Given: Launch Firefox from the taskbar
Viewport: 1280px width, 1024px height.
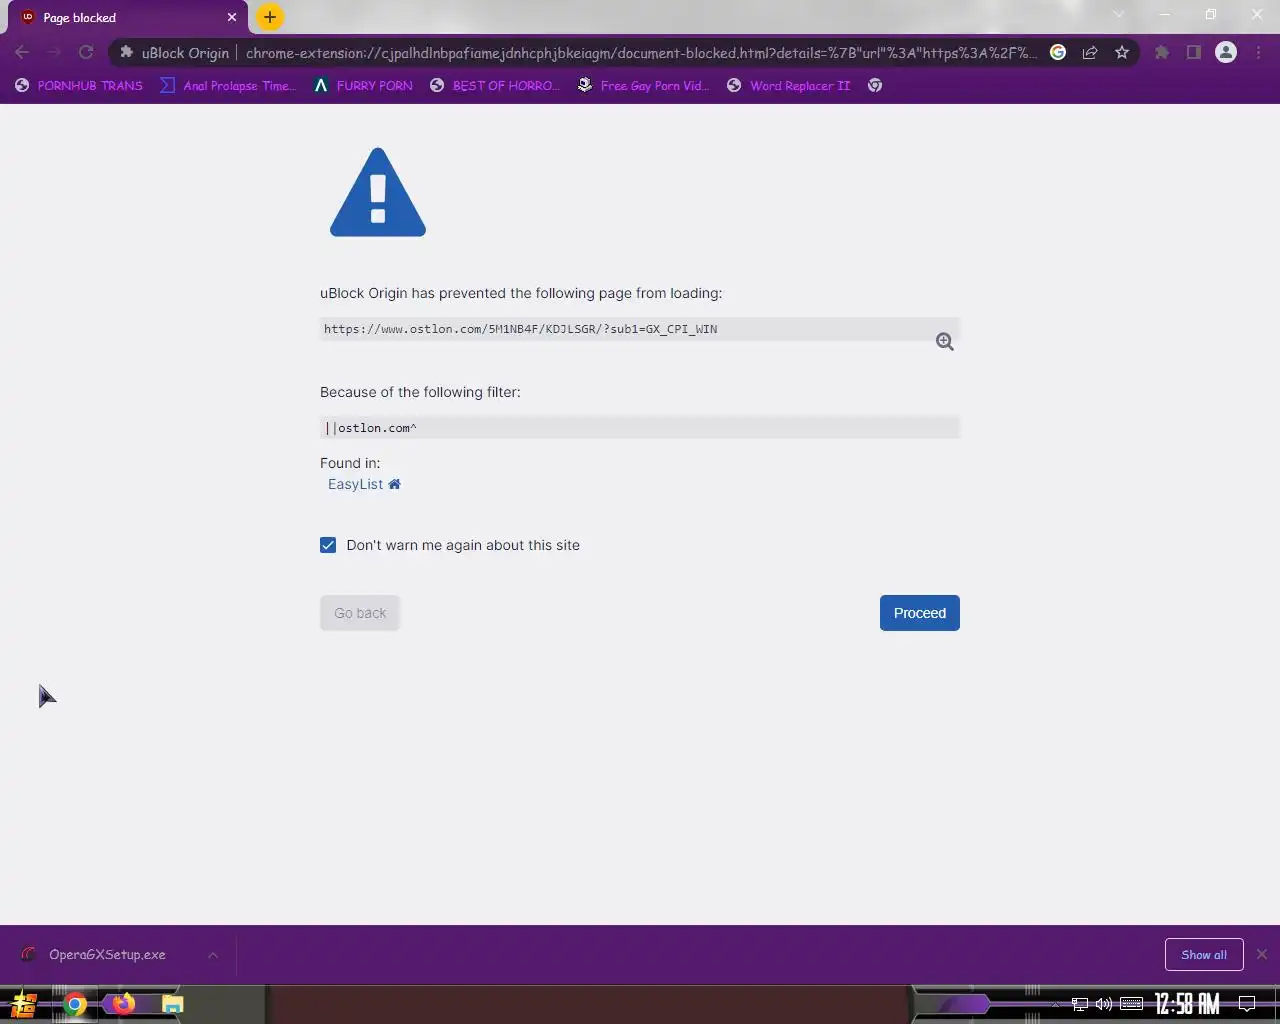Looking at the screenshot, I should (x=124, y=1004).
